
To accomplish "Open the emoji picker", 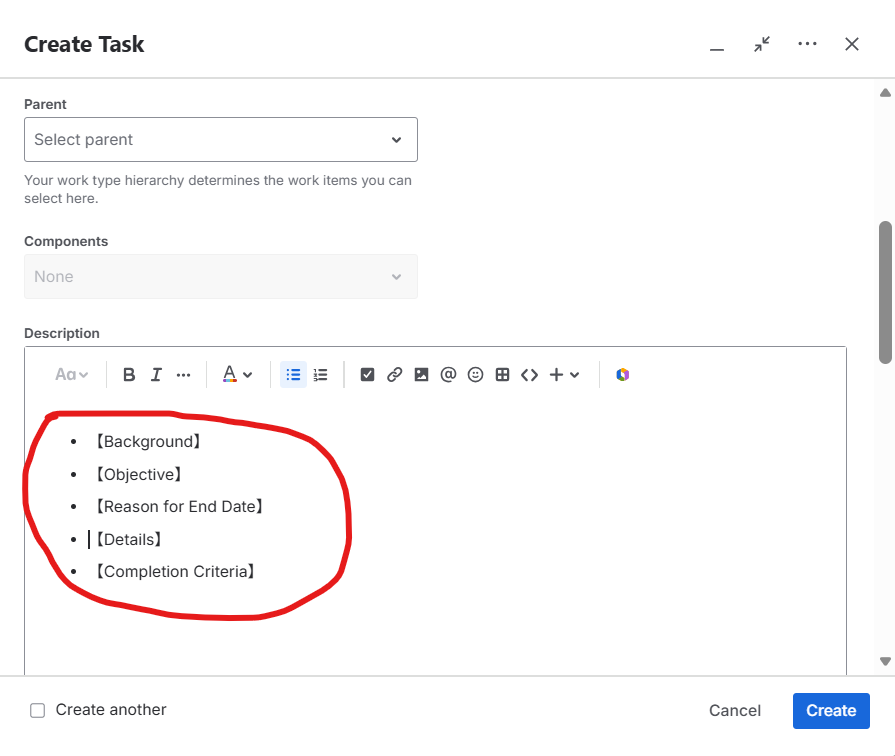I will coord(475,375).
